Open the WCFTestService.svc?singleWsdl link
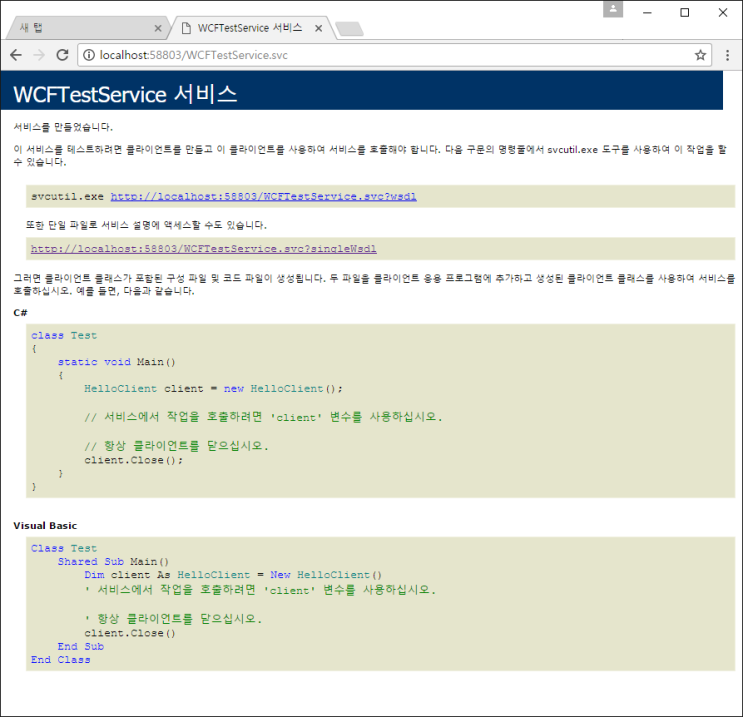Viewport: 743px width, 717px height. (203, 248)
